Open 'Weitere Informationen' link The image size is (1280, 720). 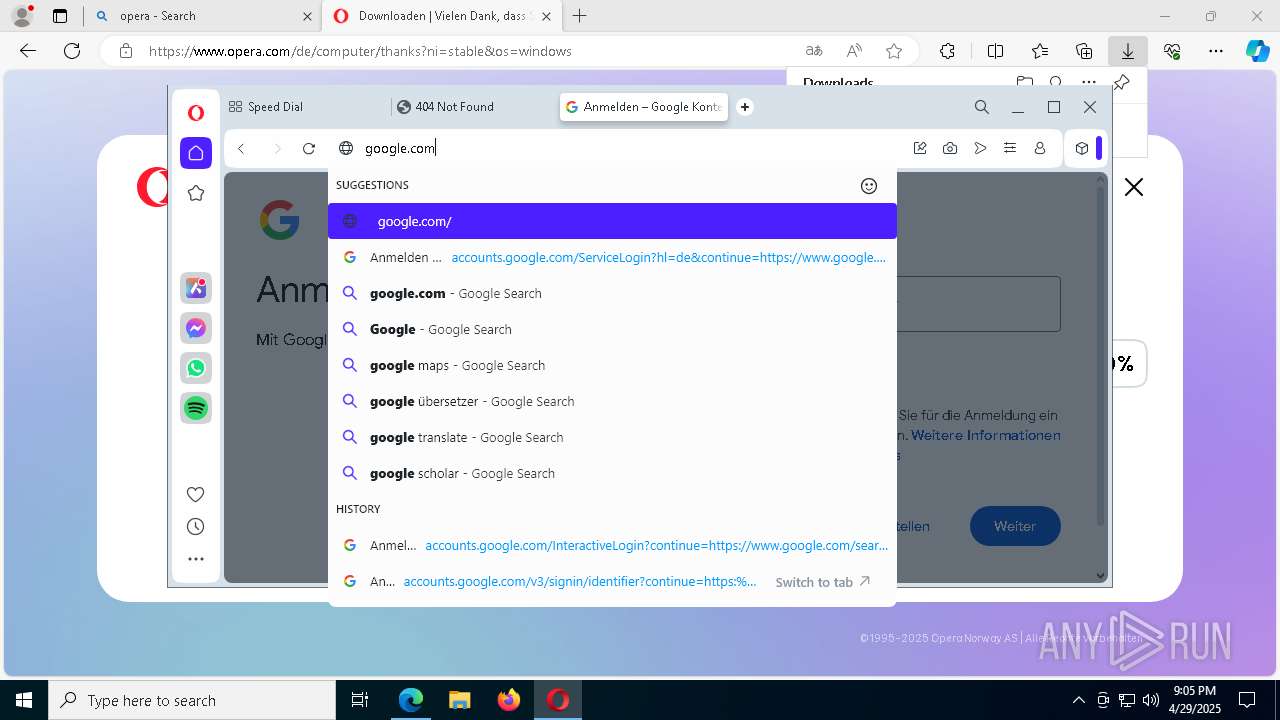(x=985, y=435)
